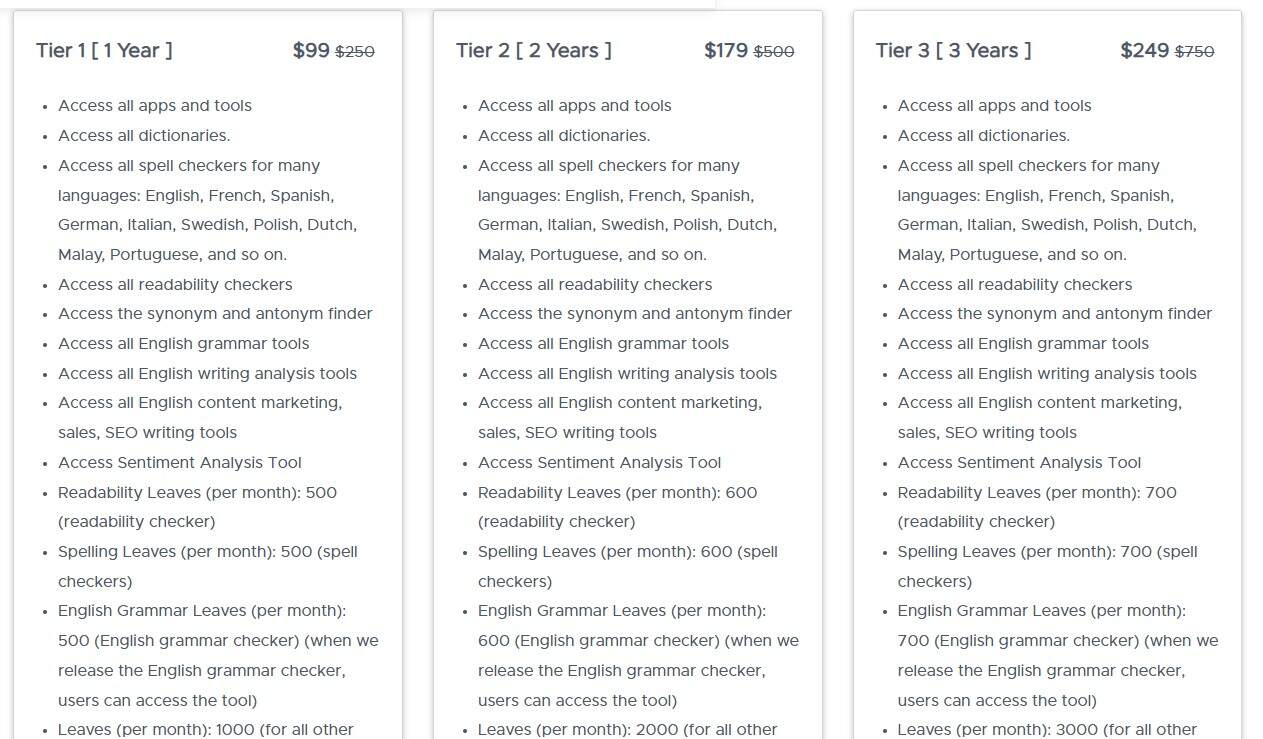Click the crossed-out $500 original price
Viewport: 1263px width, 739px height.
coord(774,51)
